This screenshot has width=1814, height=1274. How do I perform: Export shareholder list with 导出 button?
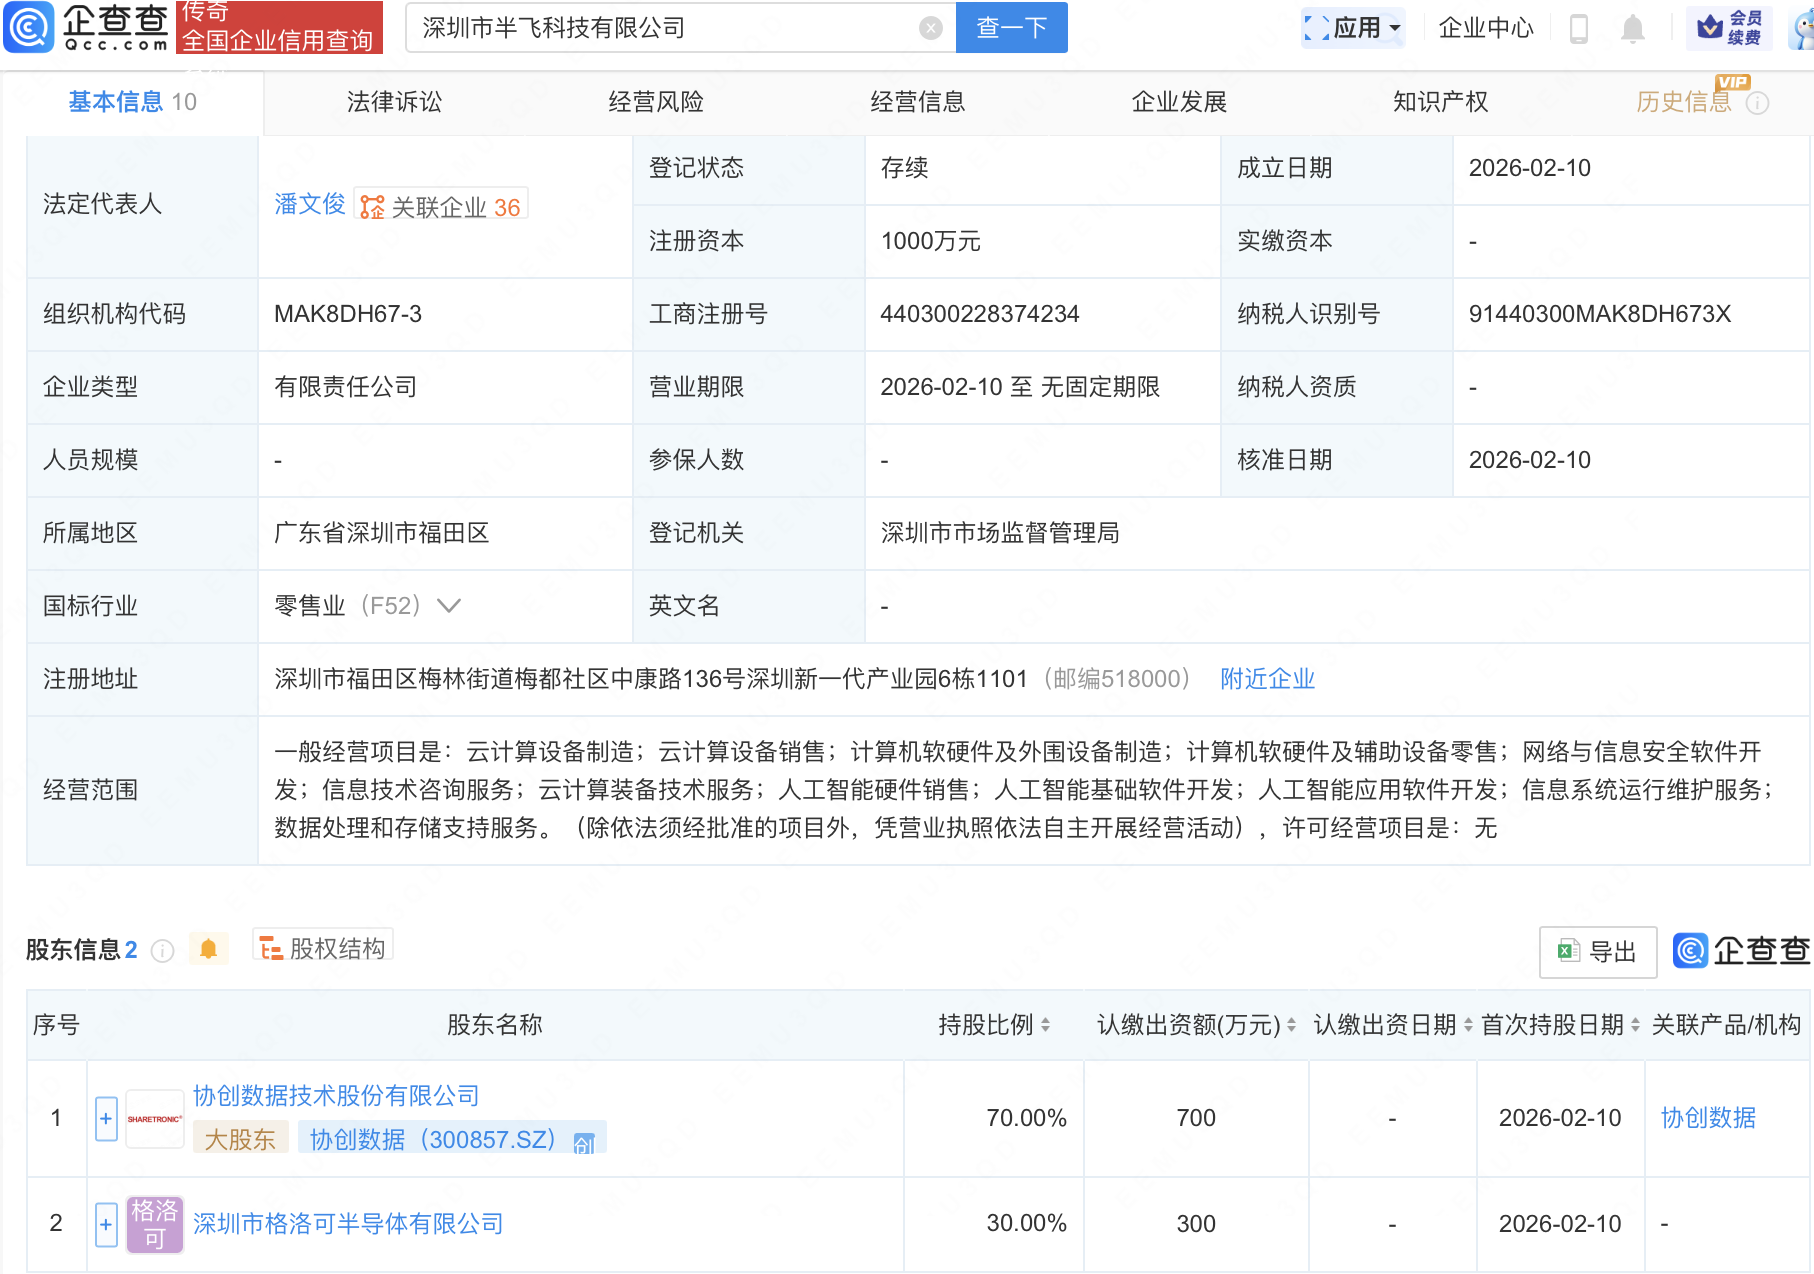click(1597, 951)
